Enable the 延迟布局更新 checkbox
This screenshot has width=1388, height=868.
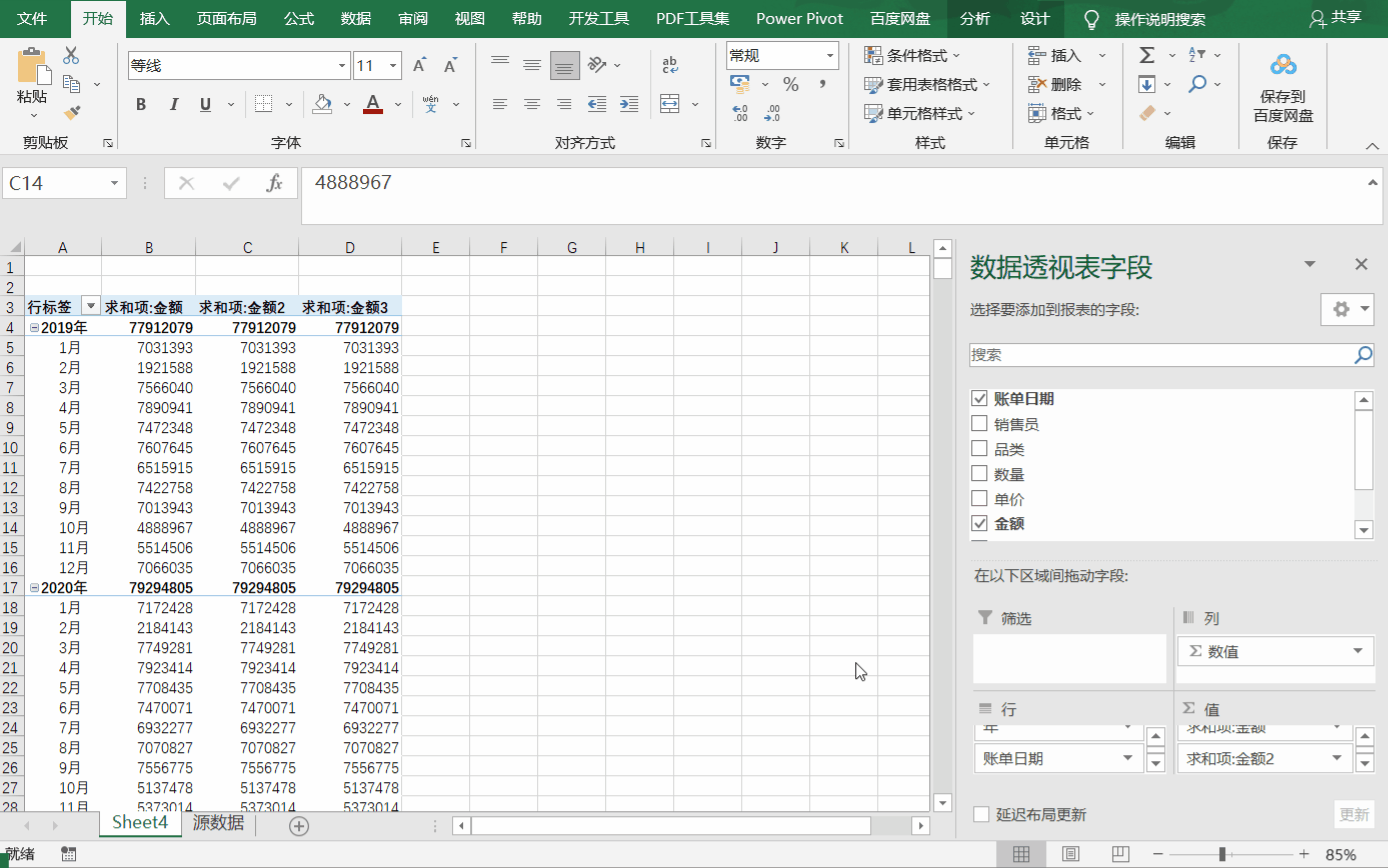pos(982,814)
